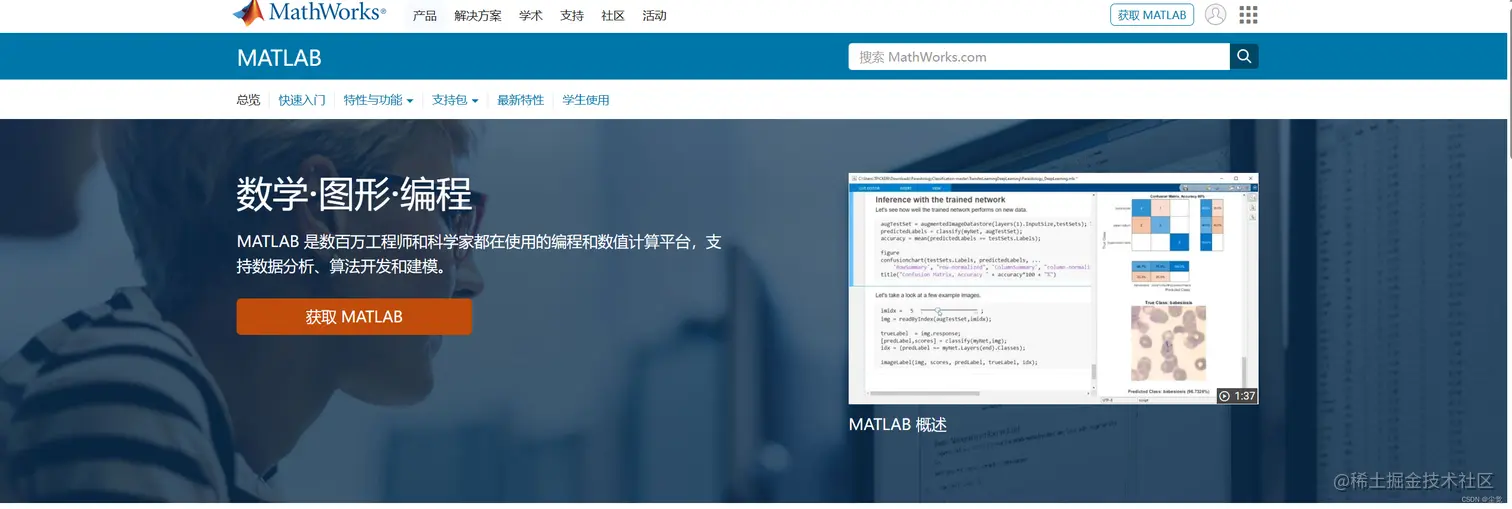Image resolution: width=1512 pixels, height=509 pixels.
Task: Play the MATLAB overview video
Action: click(1236, 396)
